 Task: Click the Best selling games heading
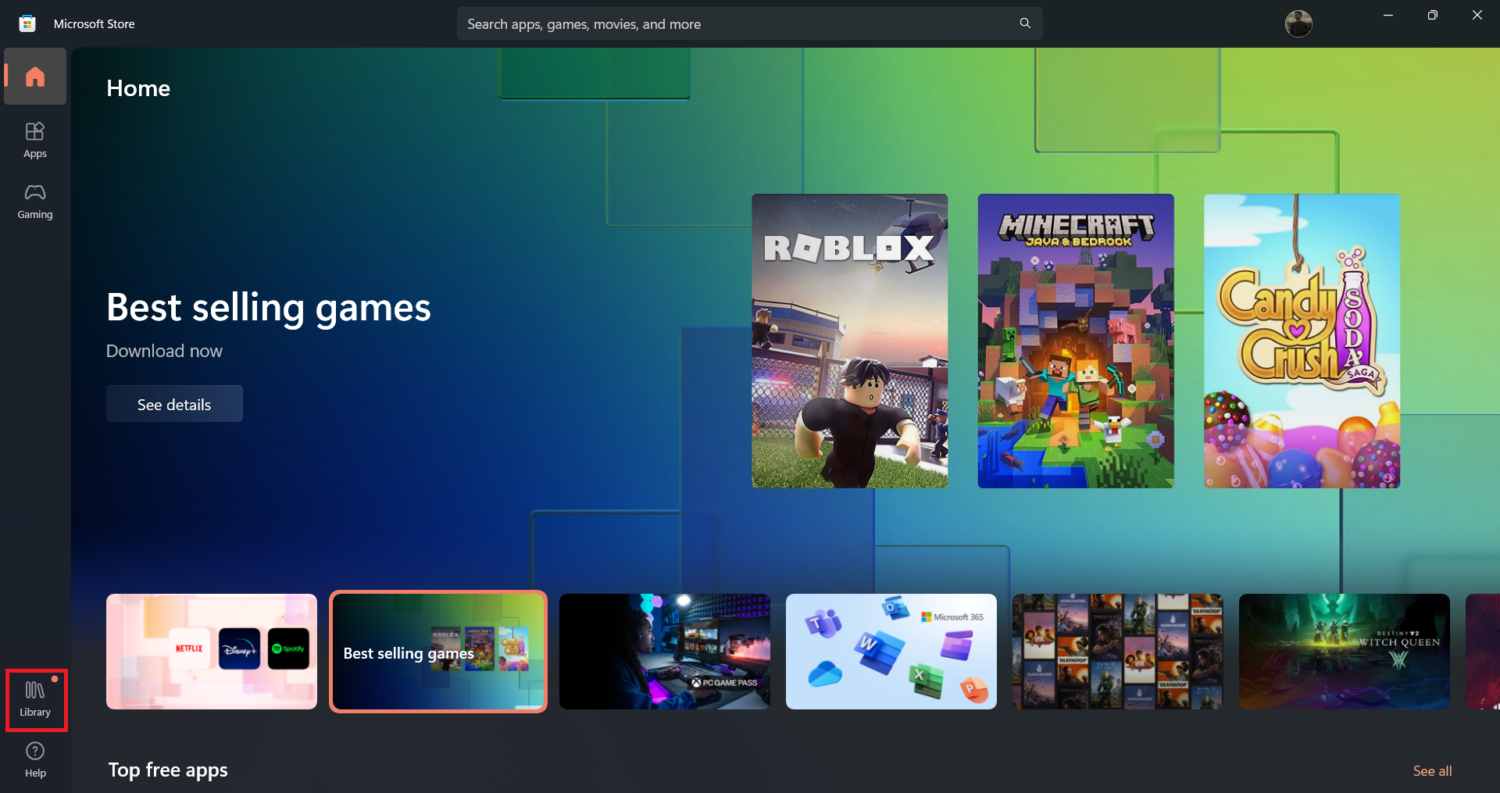point(269,307)
